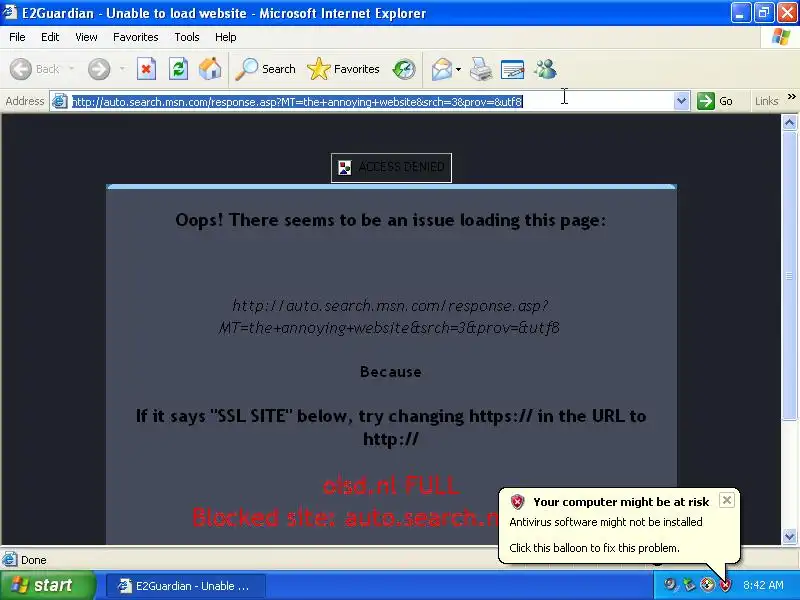
Task: Go to the Home page icon
Action: tap(210, 69)
